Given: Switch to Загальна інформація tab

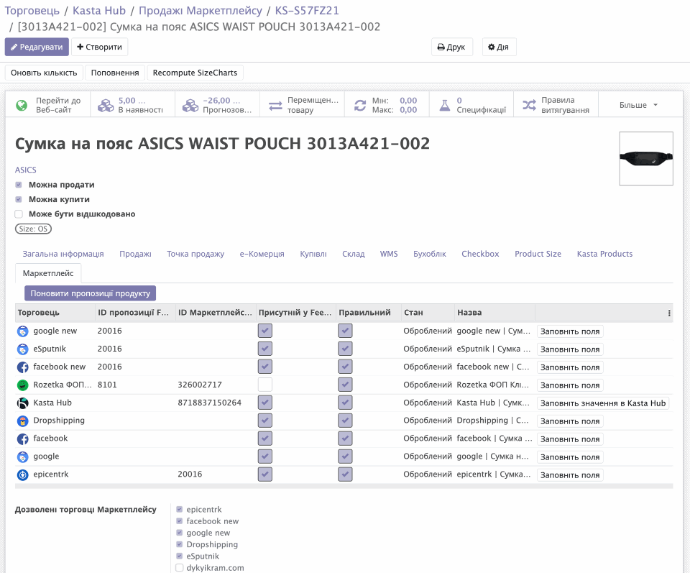Looking at the screenshot, I should click(x=63, y=254).
